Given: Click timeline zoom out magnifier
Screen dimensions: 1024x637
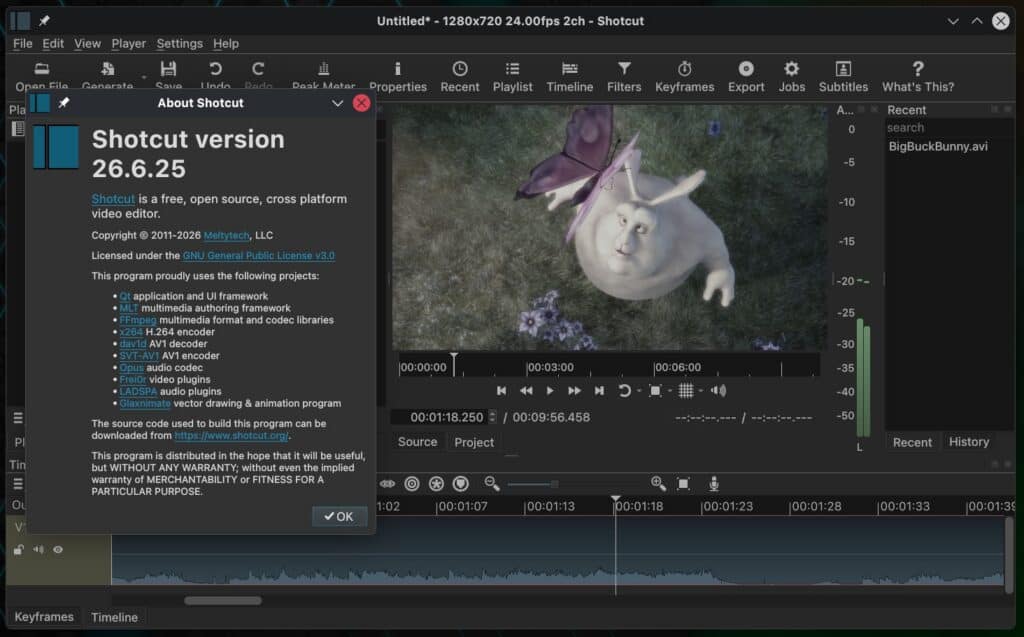Looking at the screenshot, I should (492, 483).
